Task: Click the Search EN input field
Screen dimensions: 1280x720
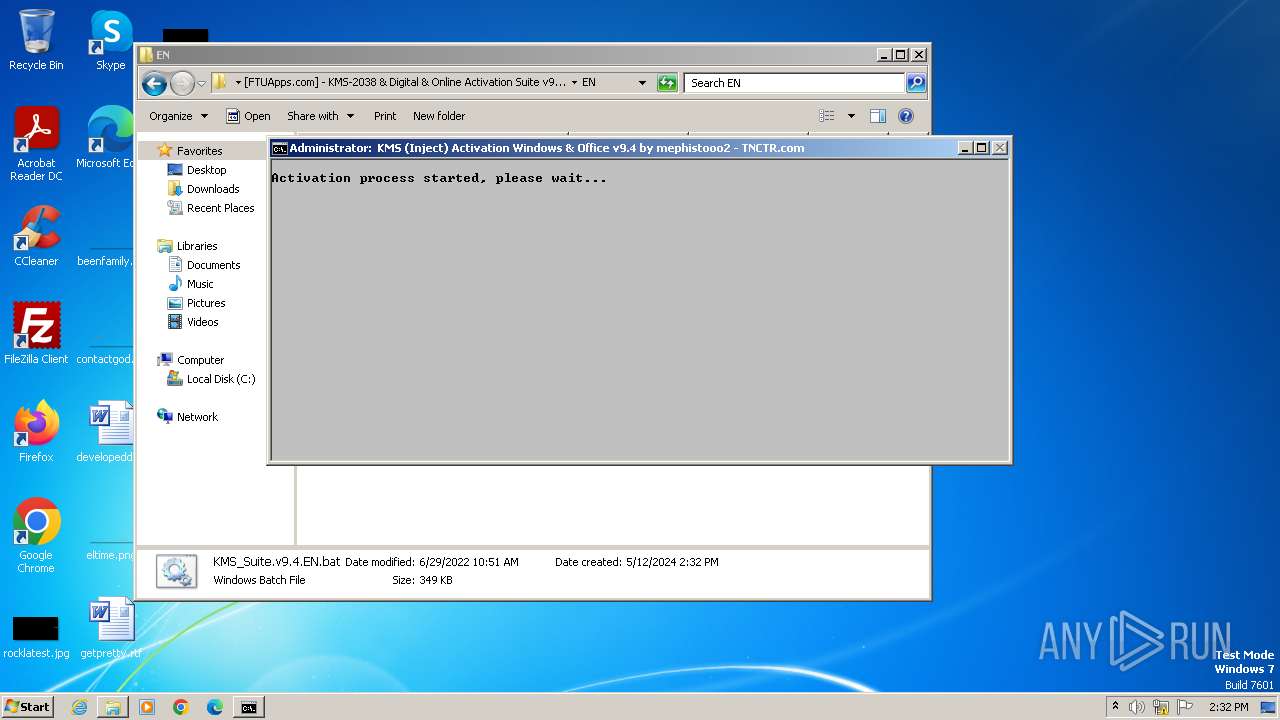Action: tap(795, 83)
